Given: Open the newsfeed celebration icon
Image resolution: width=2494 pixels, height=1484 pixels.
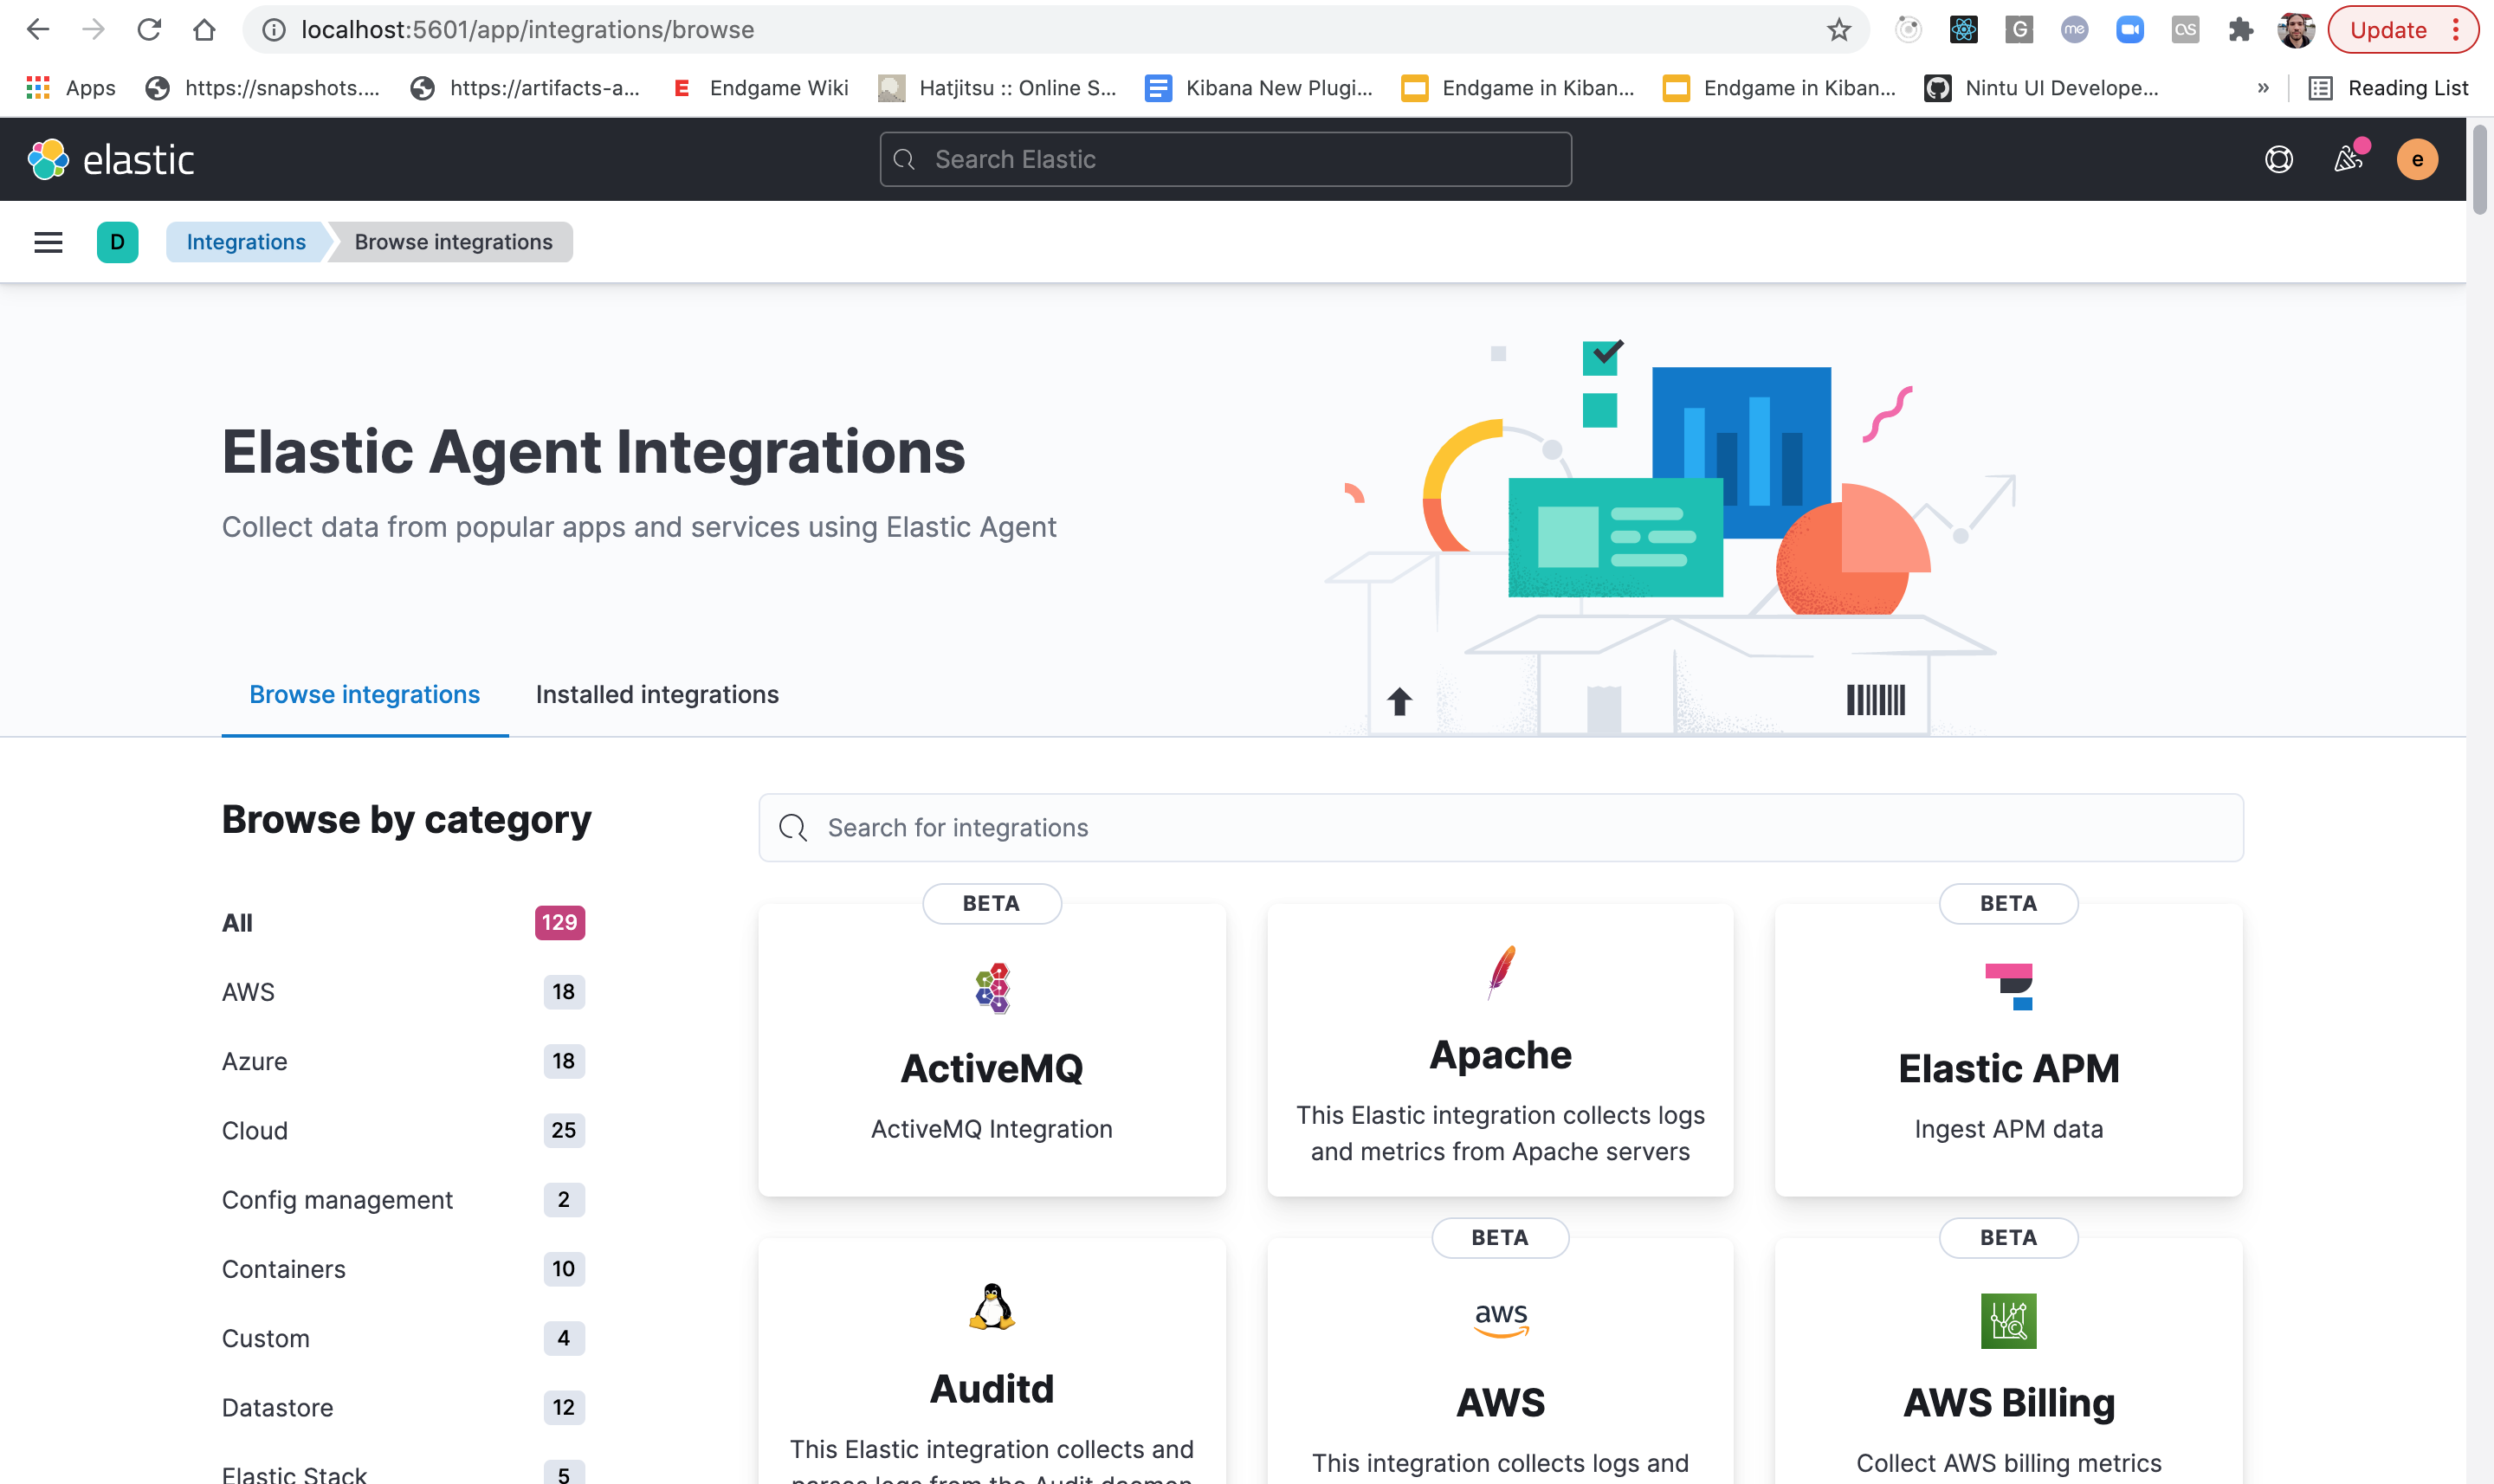Looking at the screenshot, I should click(x=2348, y=160).
